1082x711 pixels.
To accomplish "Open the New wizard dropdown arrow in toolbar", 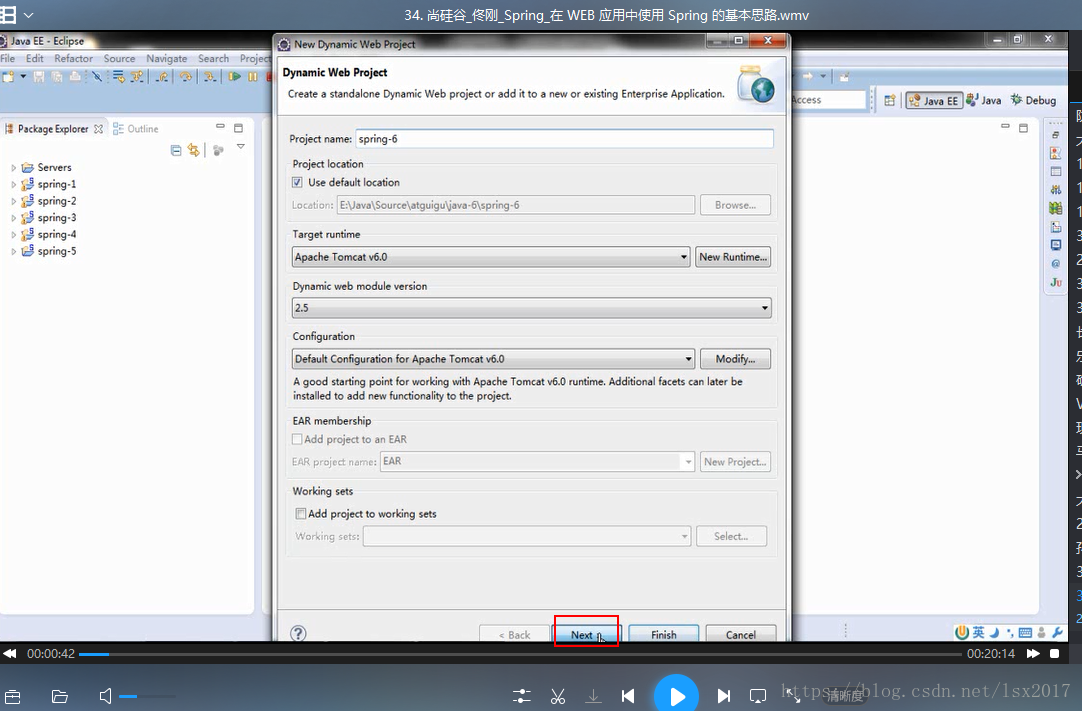I will (23, 77).
